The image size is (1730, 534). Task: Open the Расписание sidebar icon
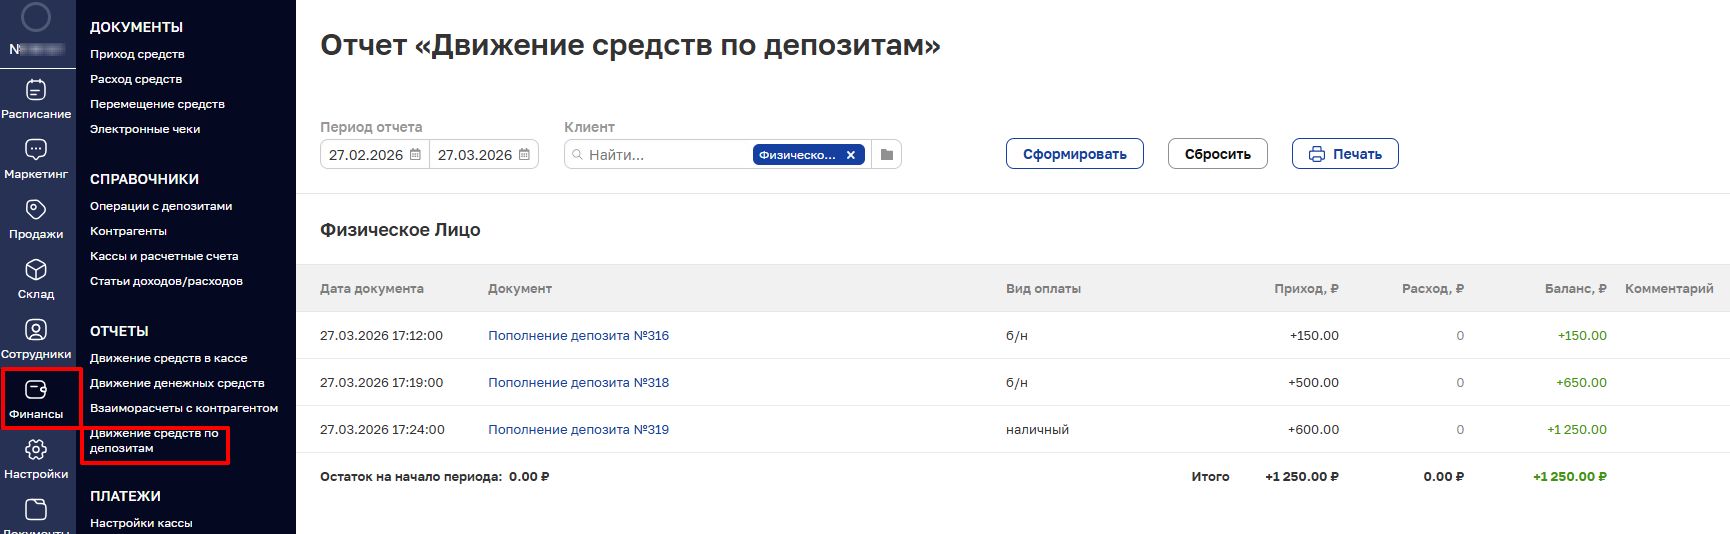click(x=36, y=91)
